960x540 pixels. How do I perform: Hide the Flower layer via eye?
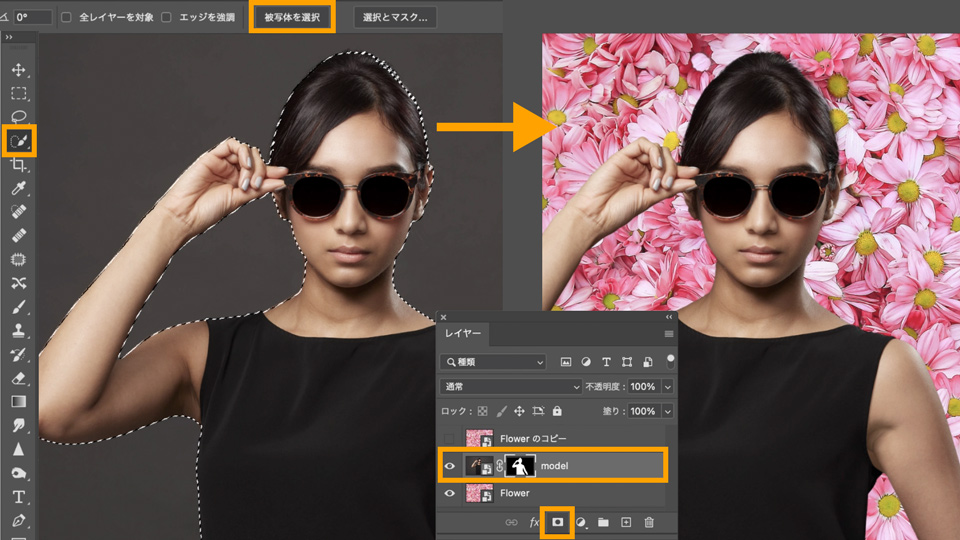pos(449,493)
